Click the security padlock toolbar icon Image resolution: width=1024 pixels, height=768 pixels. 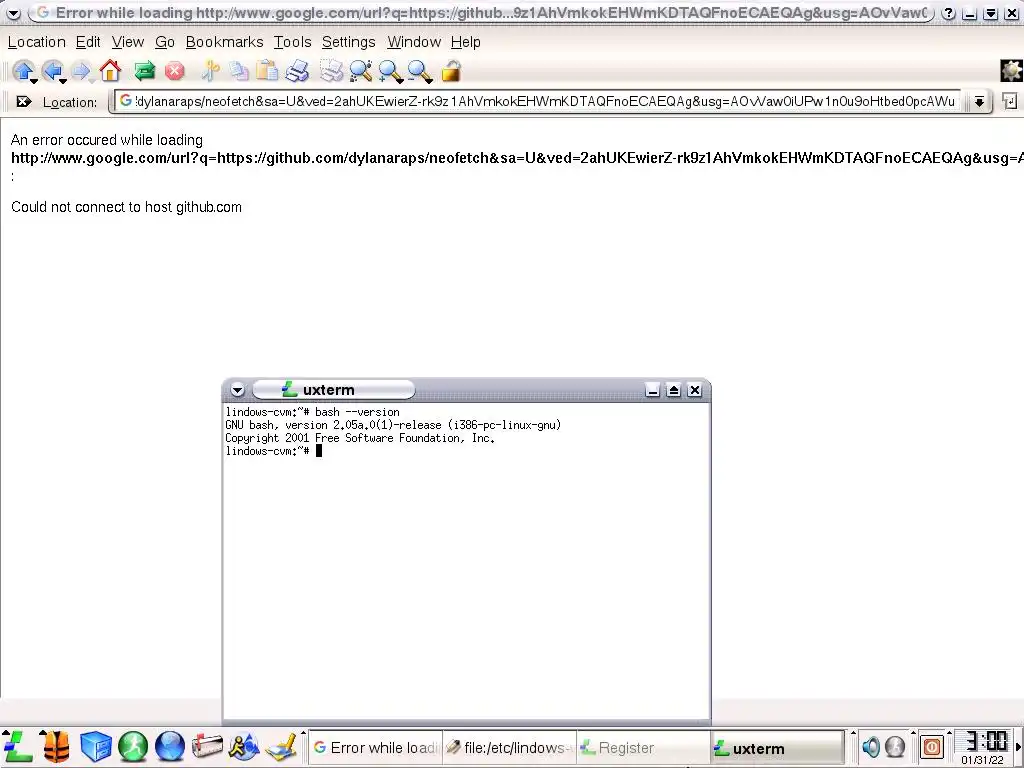(x=451, y=71)
